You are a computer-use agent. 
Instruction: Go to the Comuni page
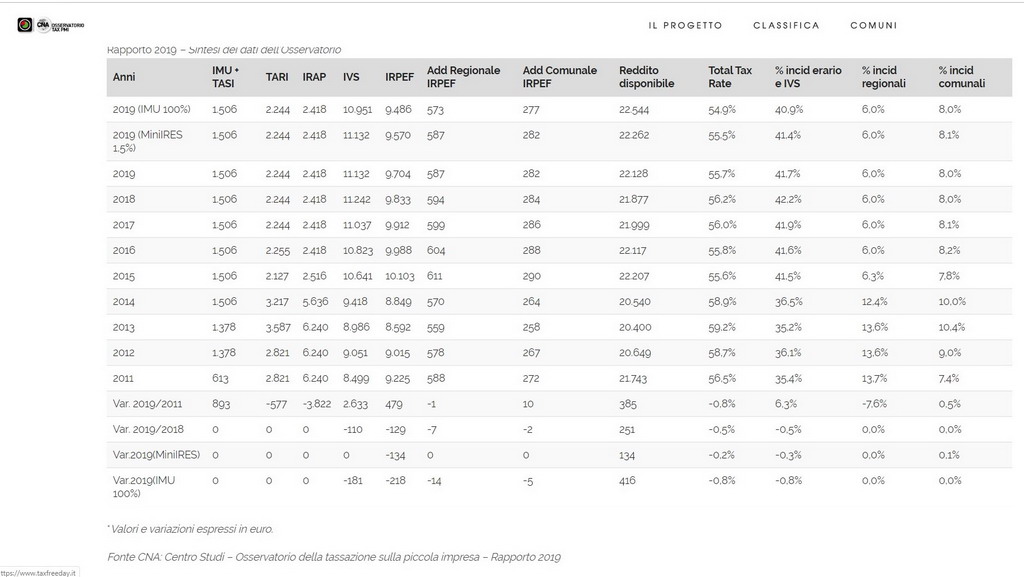(873, 26)
